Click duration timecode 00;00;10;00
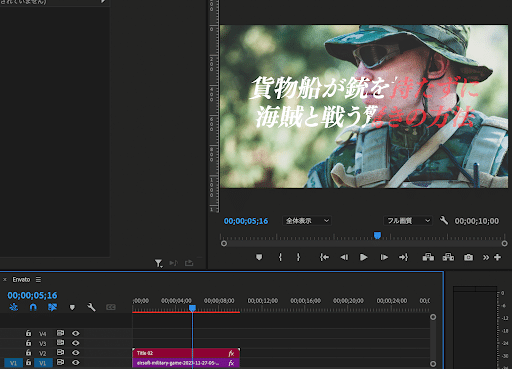Viewport: 512px width, 369px height. (x=477, y=221)
